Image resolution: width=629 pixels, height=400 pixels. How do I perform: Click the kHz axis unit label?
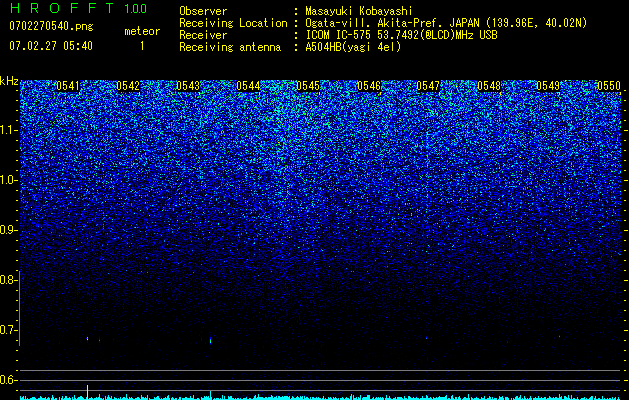[9, 81]
